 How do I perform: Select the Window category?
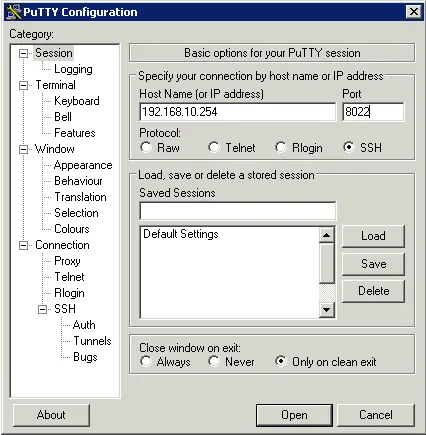click(55, 149)
